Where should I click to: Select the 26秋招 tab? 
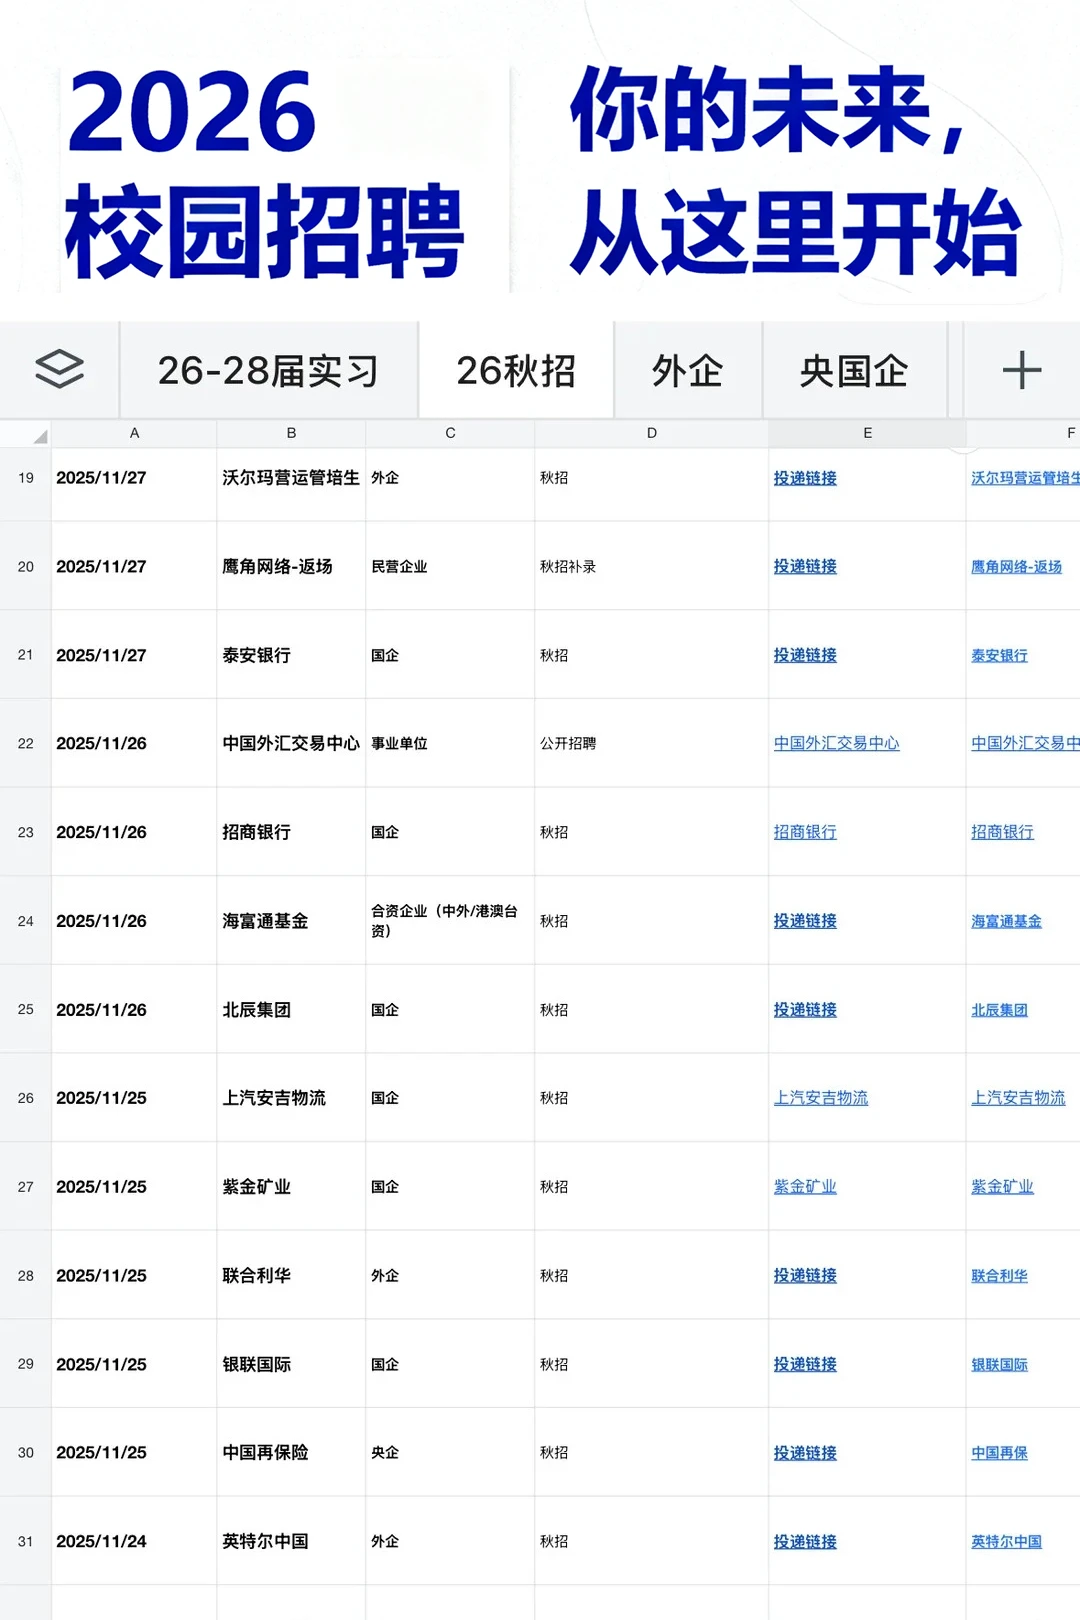[x=516, y=371]
